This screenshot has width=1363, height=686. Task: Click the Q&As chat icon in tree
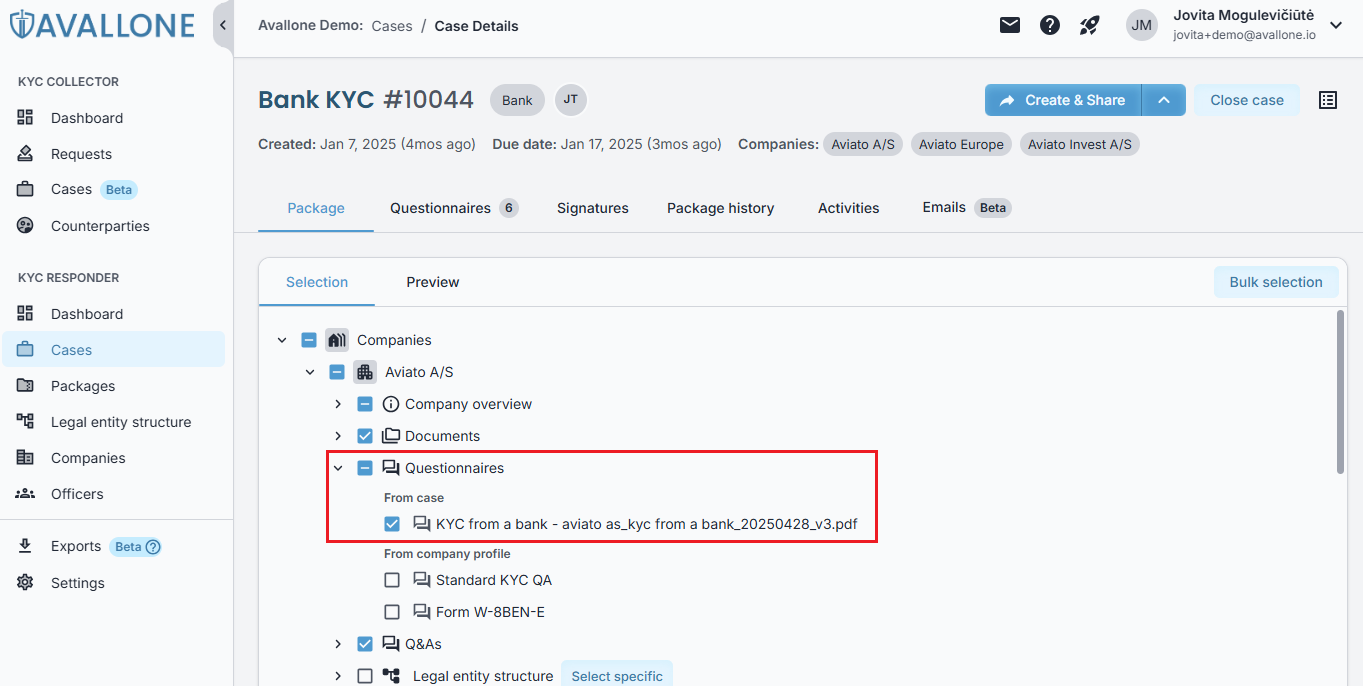tap(391, 644)
